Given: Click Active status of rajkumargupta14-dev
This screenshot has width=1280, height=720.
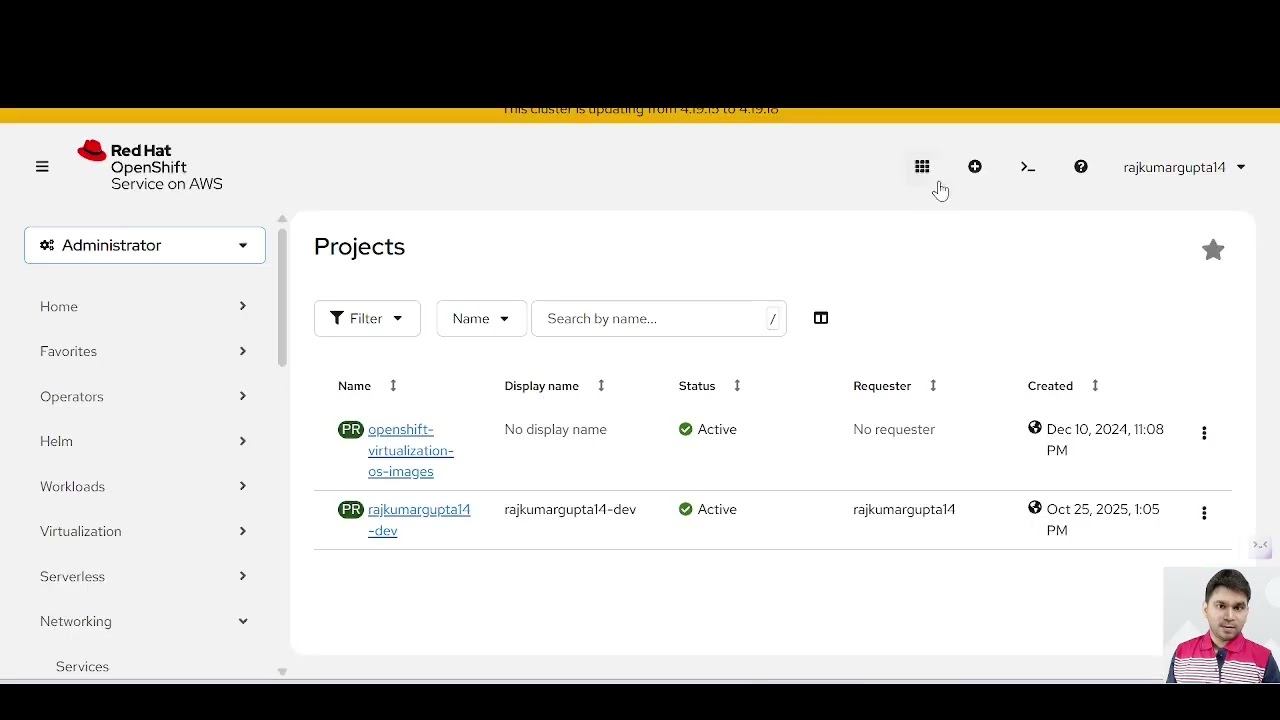Looking at the screenshot, I should click(708, 509).
